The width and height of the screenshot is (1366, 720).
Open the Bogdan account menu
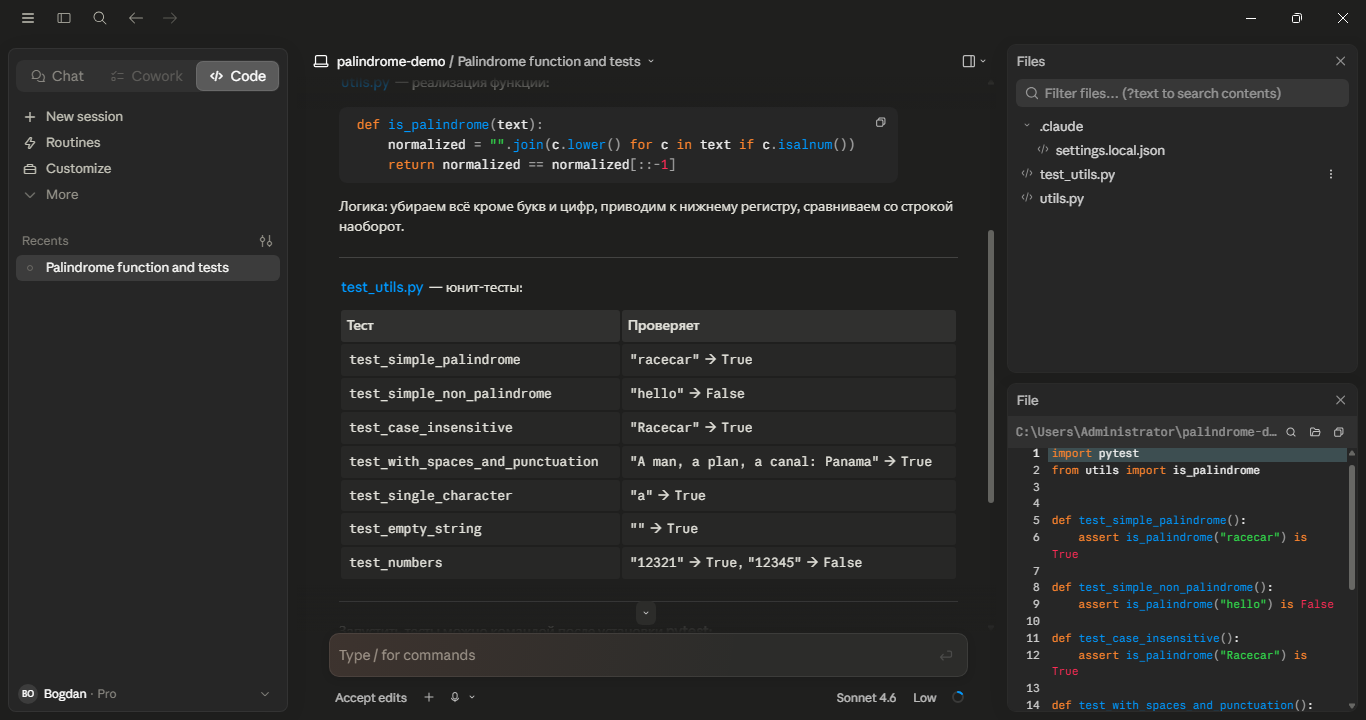tap(148, 694)
